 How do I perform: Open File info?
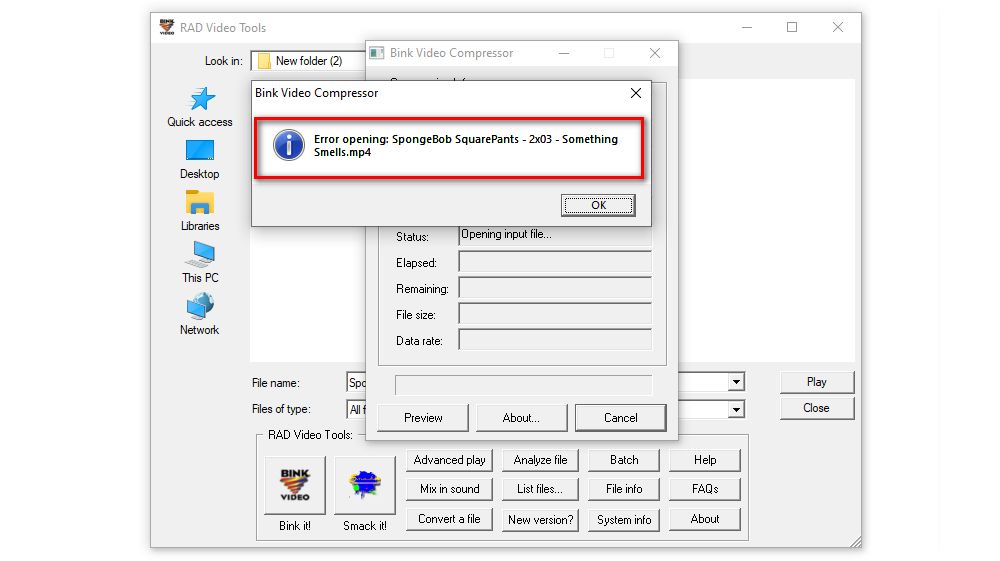pos(624,489)
